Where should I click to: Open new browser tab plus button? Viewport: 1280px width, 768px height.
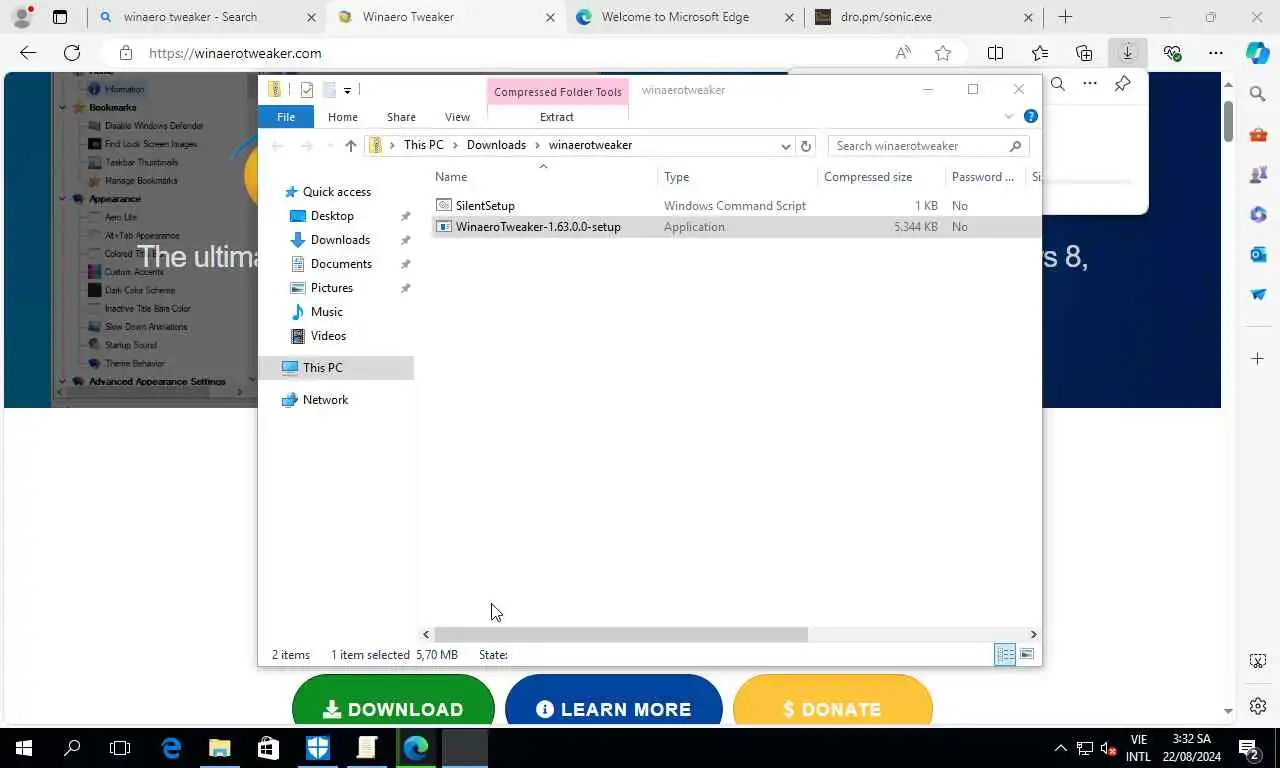pyautogui.click(x=1065, y=17)
